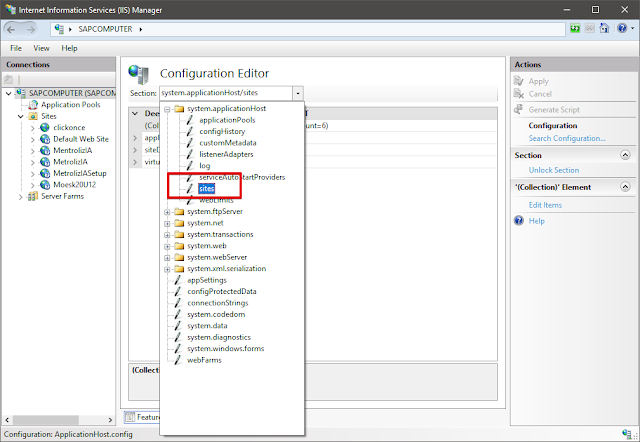Click Unlock Section link
The width and height of the screenshot is (640, 442).
[x=554, y=170]
